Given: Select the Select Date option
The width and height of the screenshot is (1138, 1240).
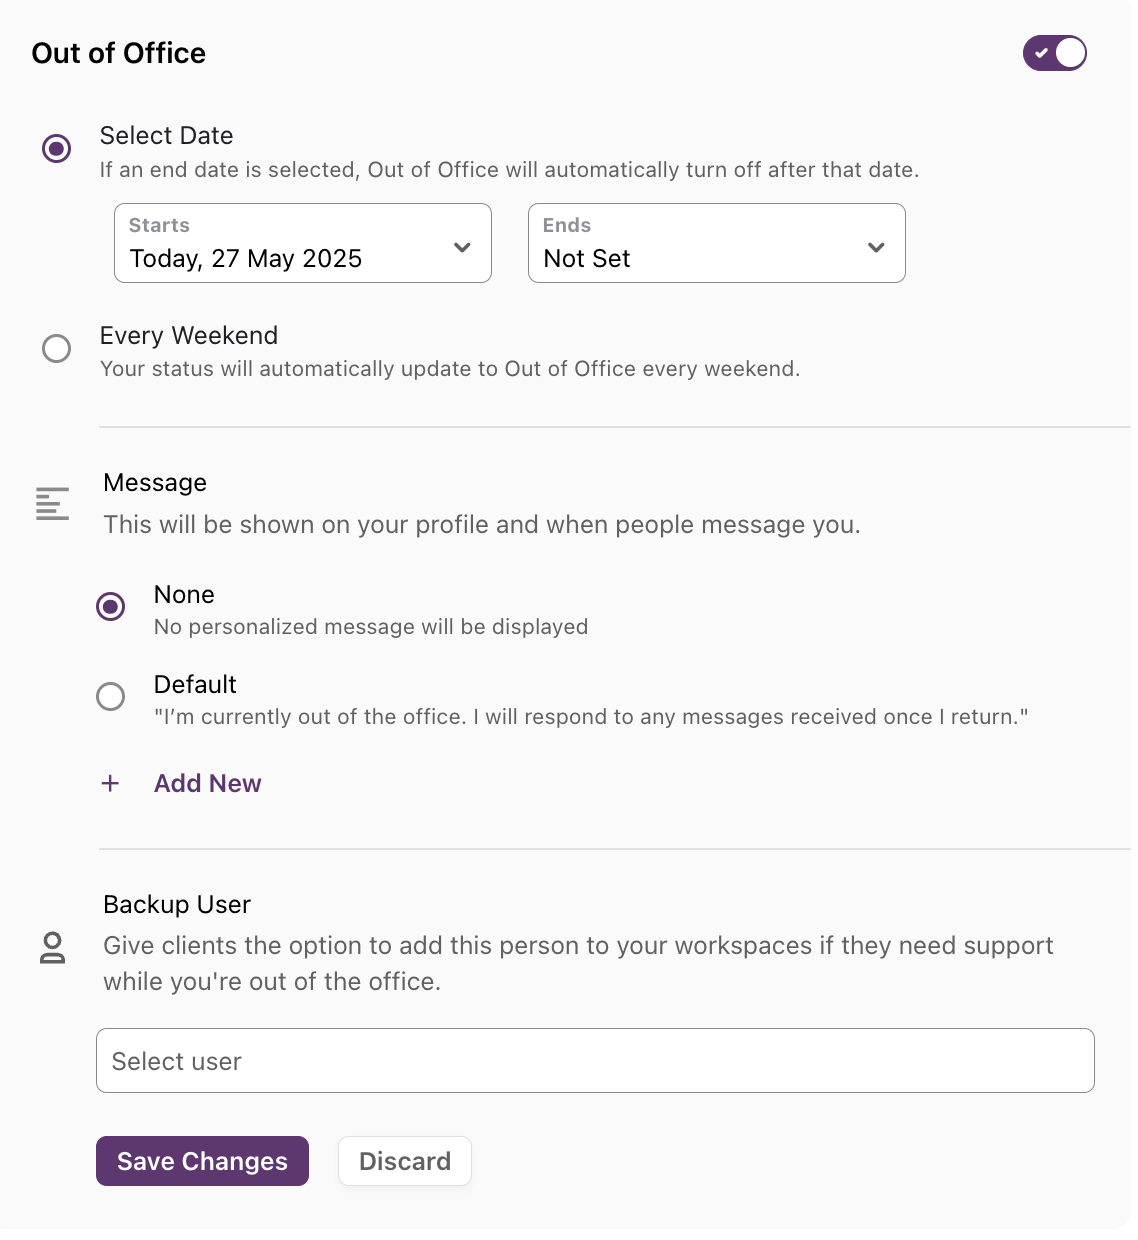Looking at the screenshot, I should 57,148.
